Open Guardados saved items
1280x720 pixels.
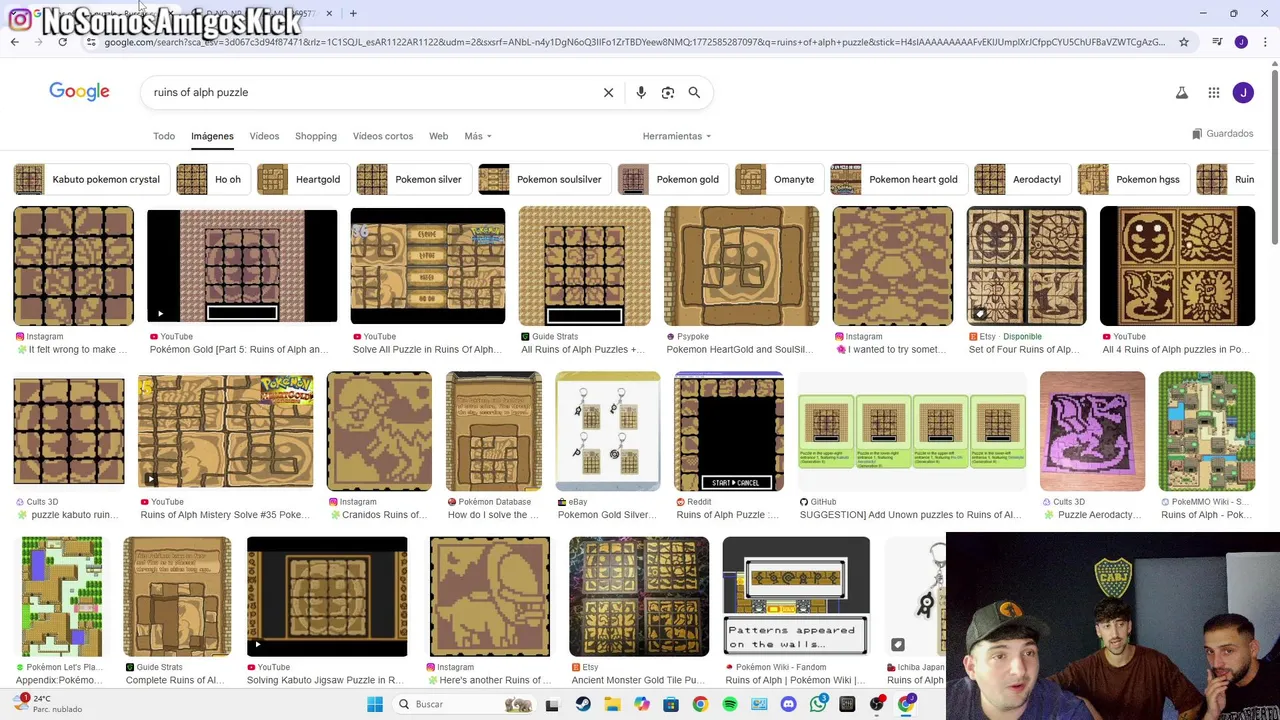pyautogui.click(x=1223, y=134)
